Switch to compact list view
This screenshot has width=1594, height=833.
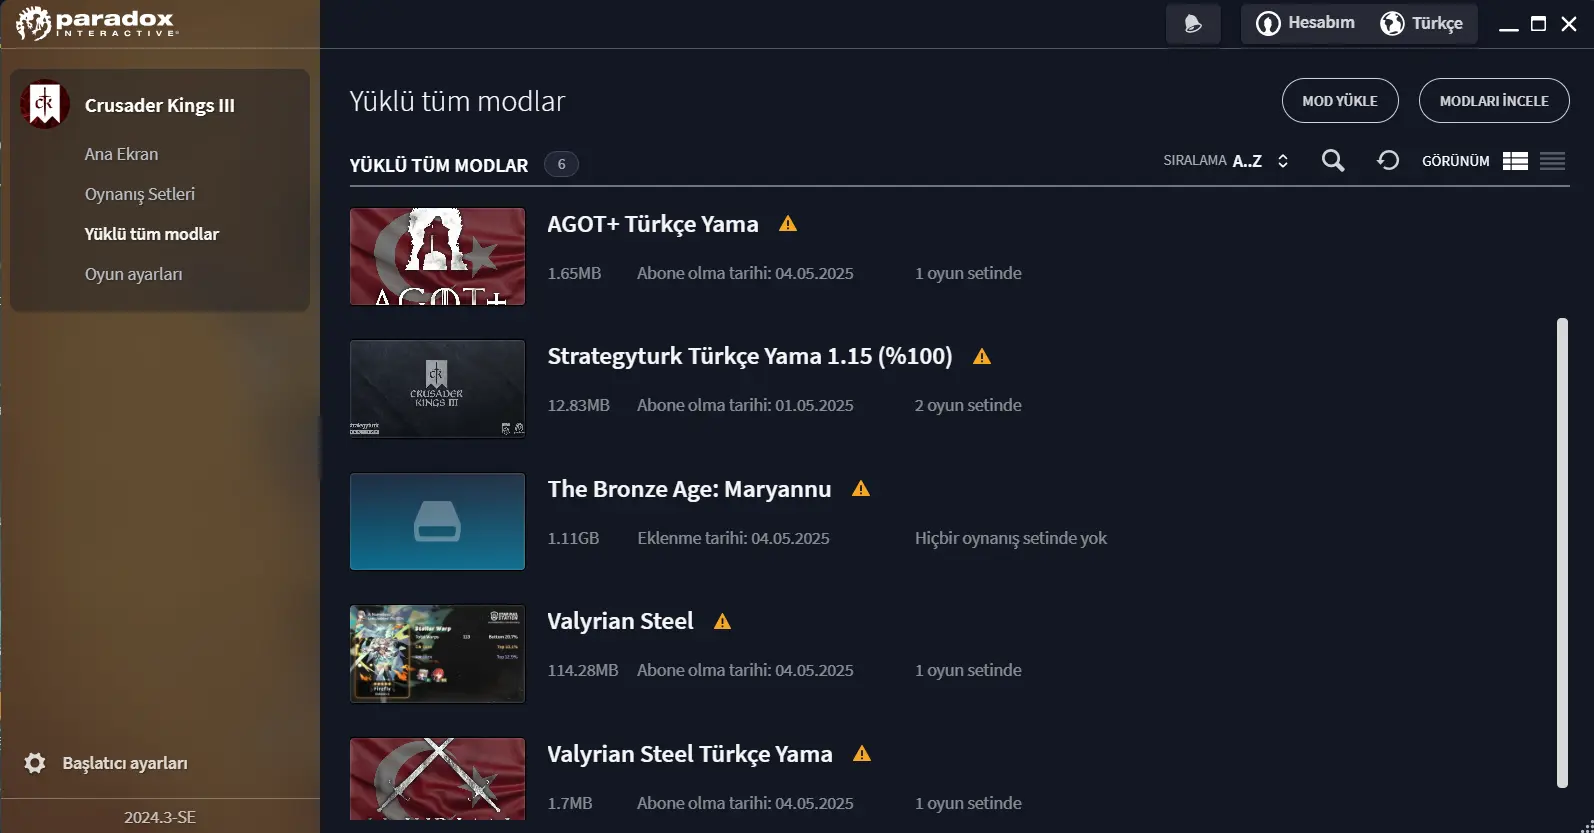click(1552, 161)
